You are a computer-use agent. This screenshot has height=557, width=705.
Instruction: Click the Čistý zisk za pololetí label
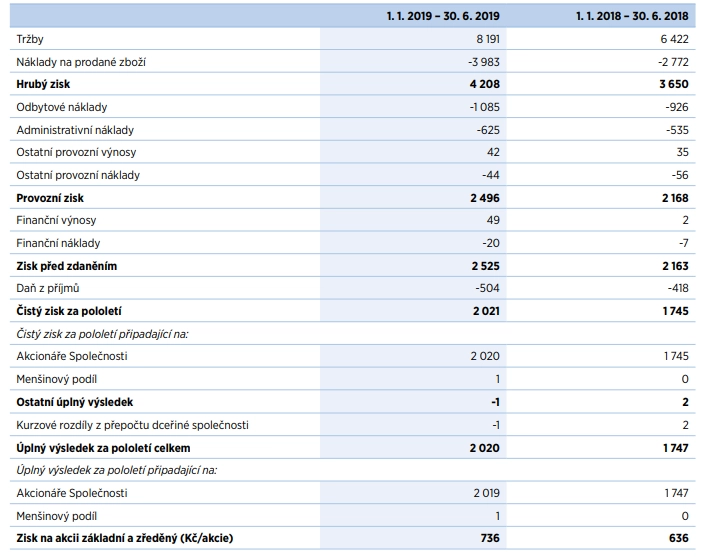coord(69,311)
